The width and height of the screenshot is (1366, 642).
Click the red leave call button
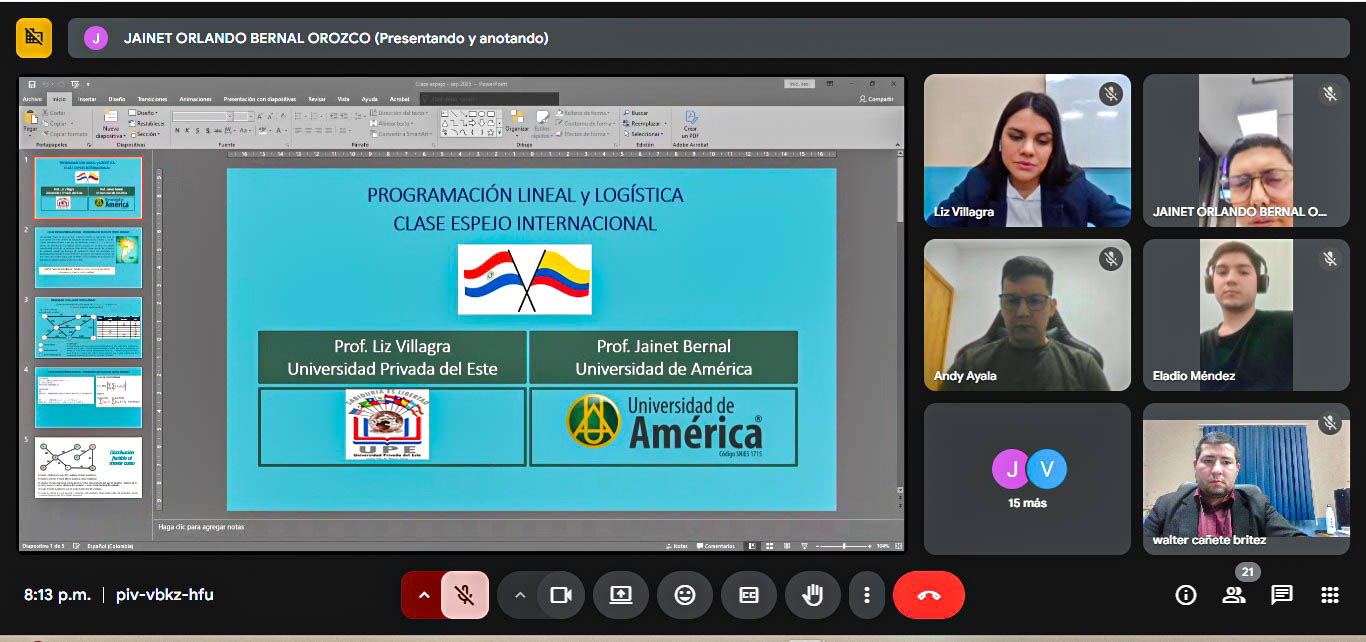(928, 595)
